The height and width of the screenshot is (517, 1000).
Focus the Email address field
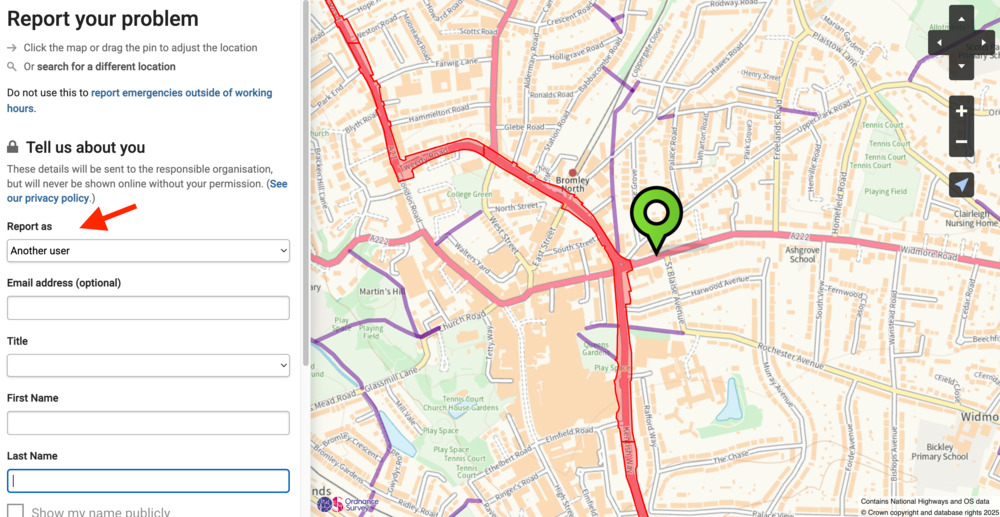pyautogui.click(x=148, y=308)
